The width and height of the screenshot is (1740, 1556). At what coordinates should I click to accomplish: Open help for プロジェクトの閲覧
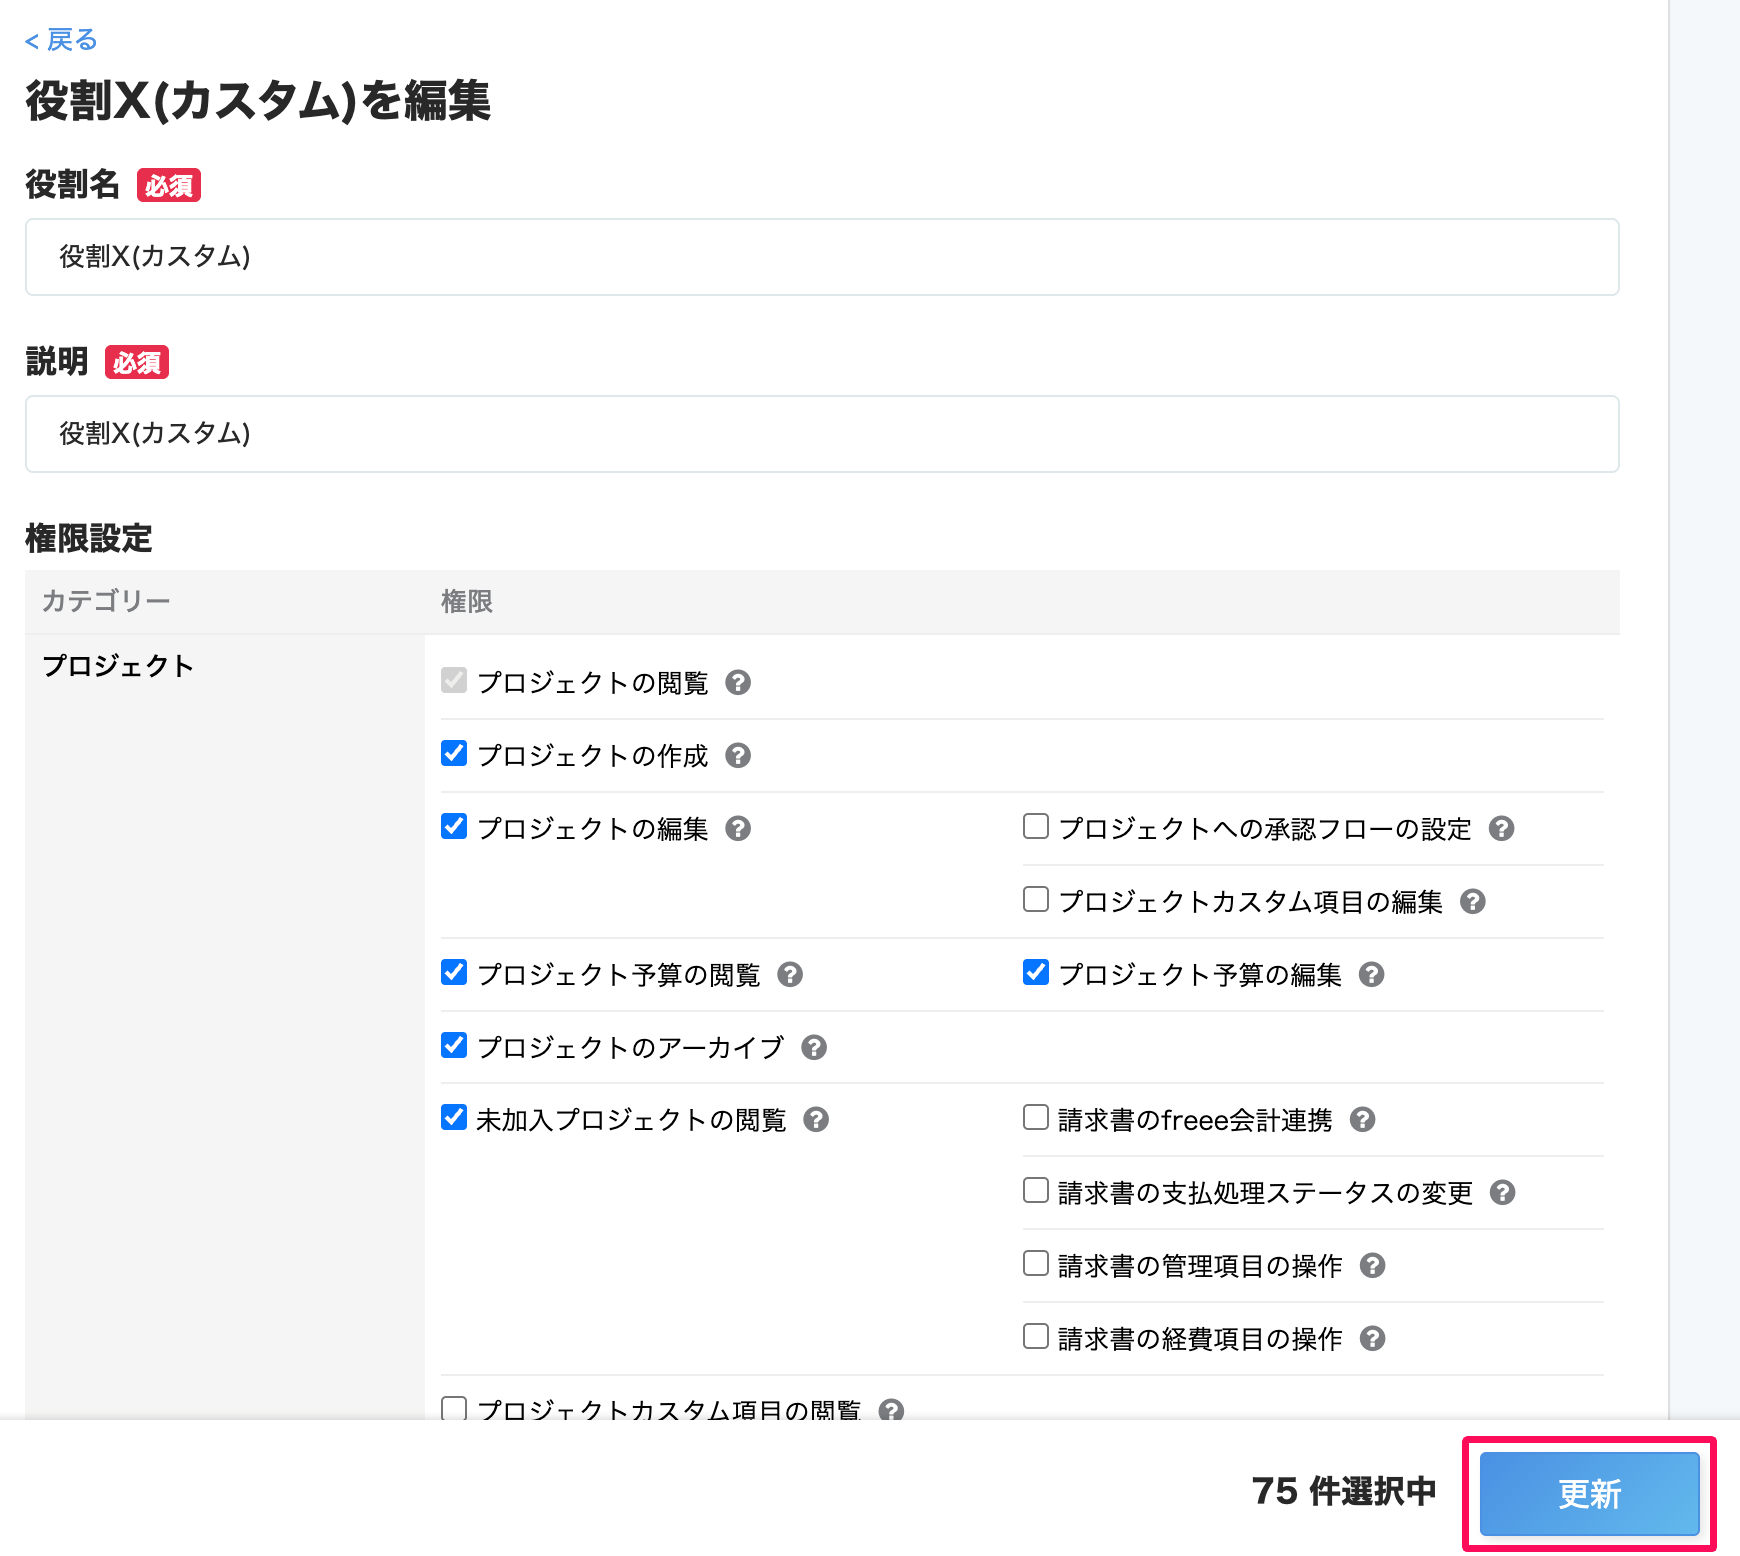tap(738, 682)
